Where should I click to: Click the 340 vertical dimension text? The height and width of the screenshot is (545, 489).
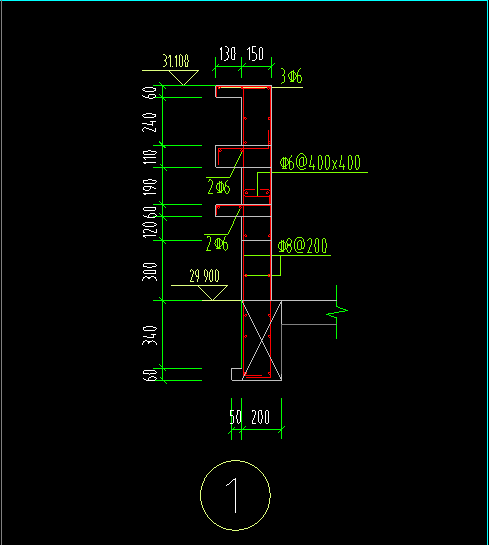click(149, 335)
